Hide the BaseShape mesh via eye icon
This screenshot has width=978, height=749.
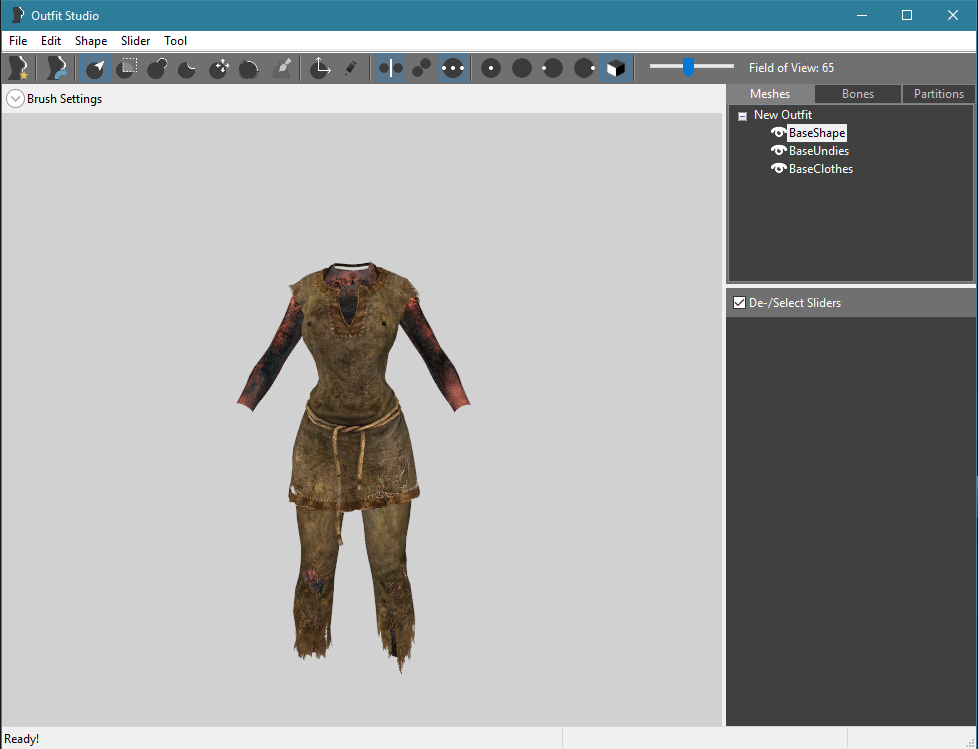(x=778, y=132)
